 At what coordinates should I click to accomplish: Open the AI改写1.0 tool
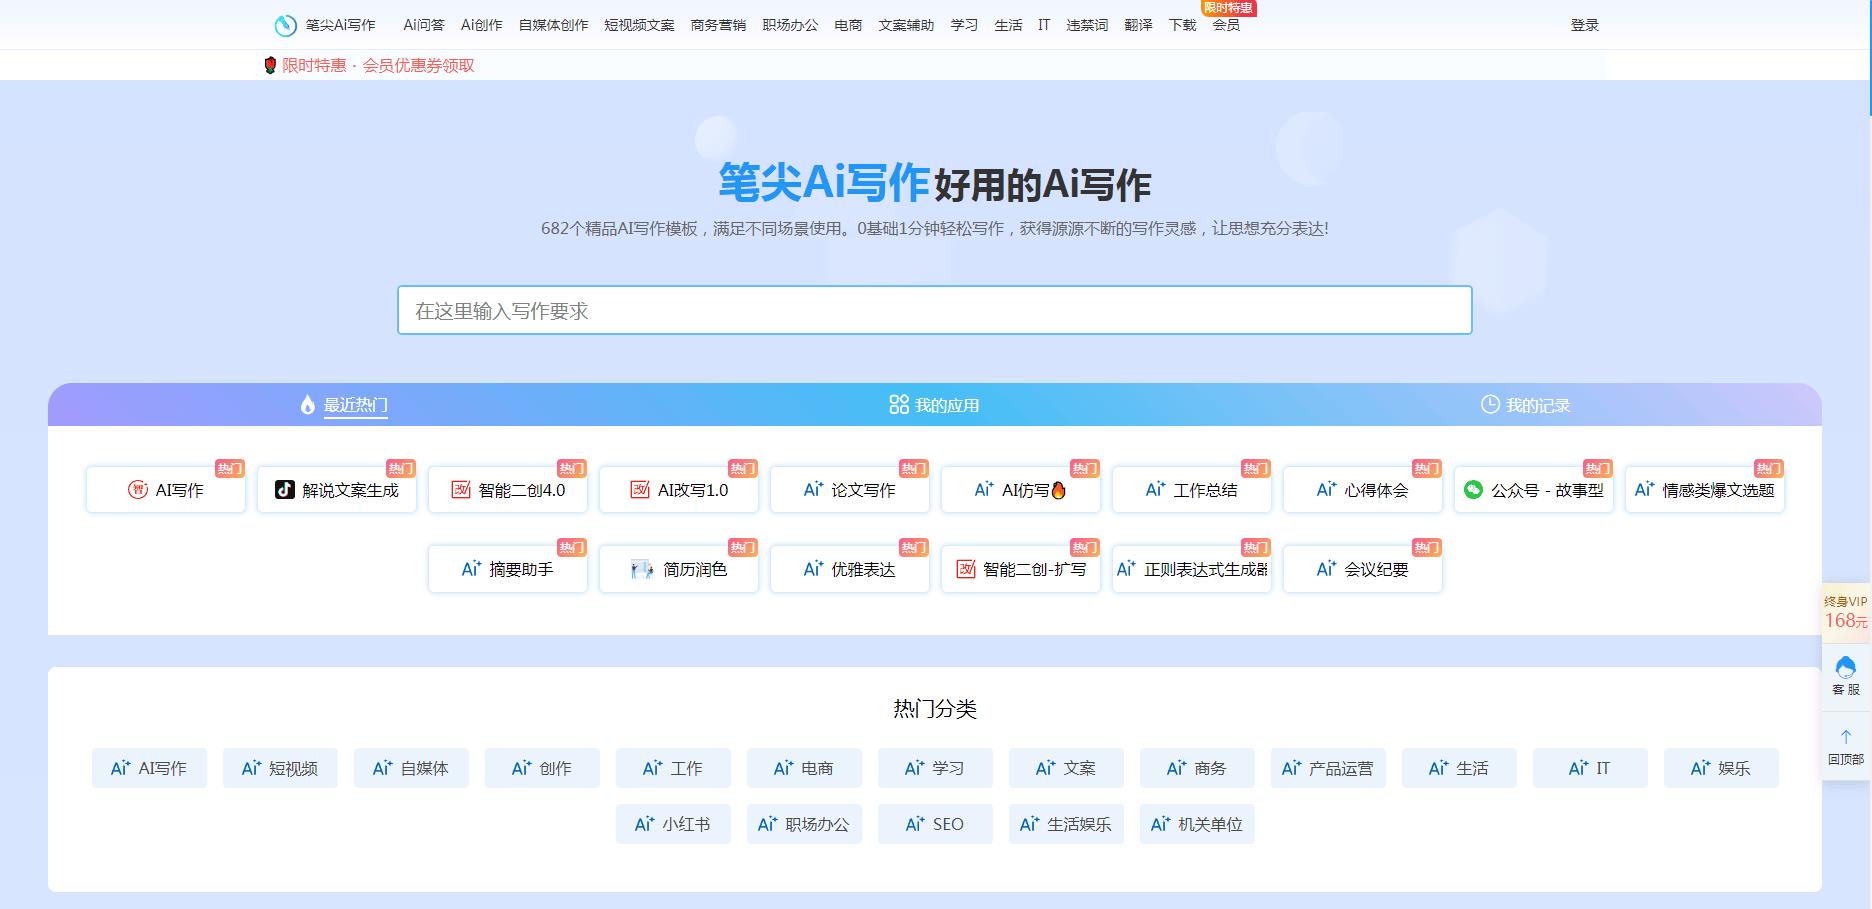(679, 490)
